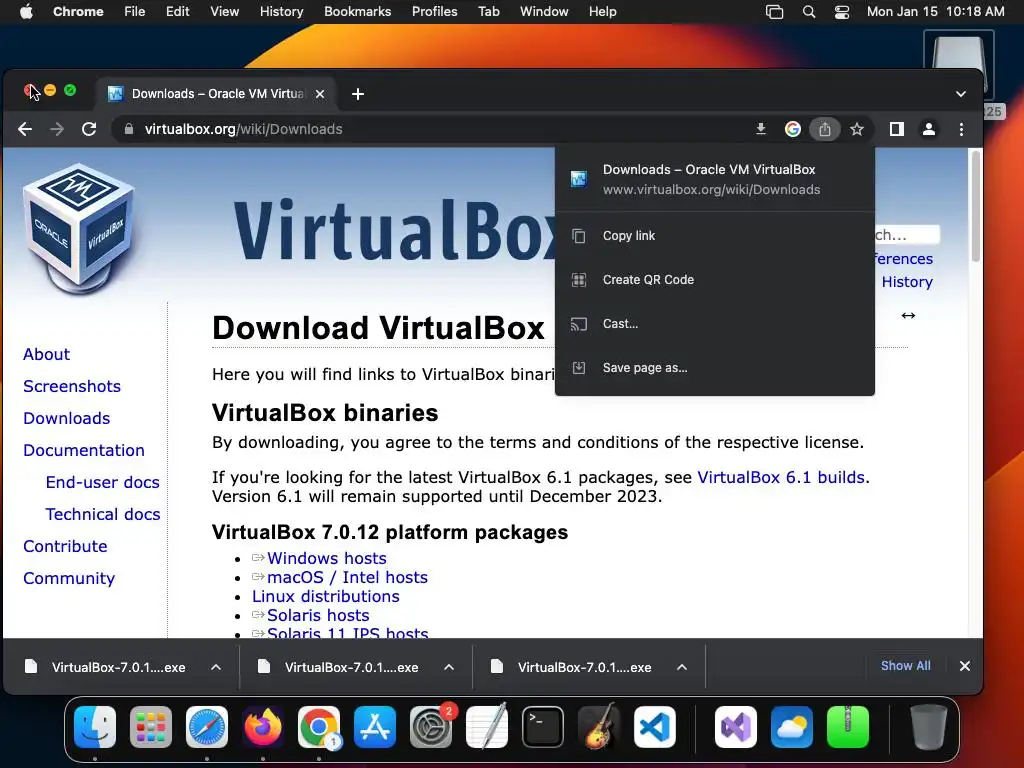Follow the VirtualBox 6.1 builds link
This screenshot has width=1024, height=768.
point(782,477)
